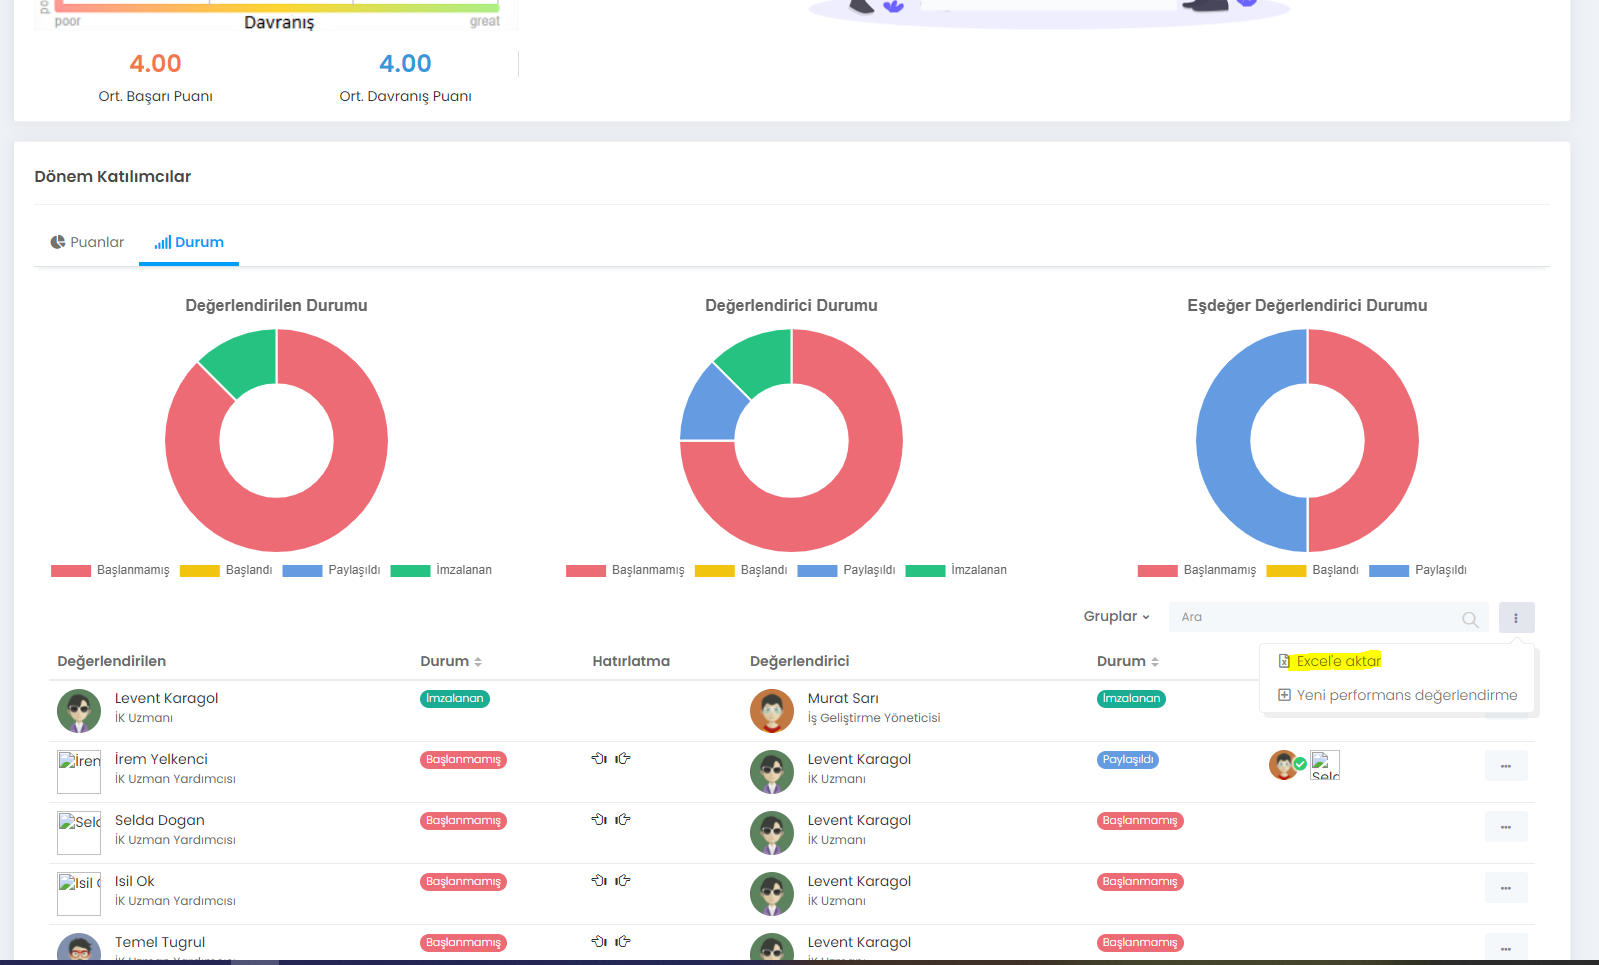Image resolution: width=1599 pixels, height=965 pixels.
Task: Expand the Gruplar dropdown
Action: (x=1116, y=617)
